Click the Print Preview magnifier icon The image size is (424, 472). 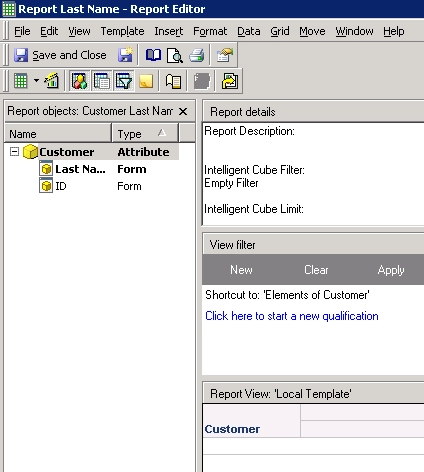point(175,55)
